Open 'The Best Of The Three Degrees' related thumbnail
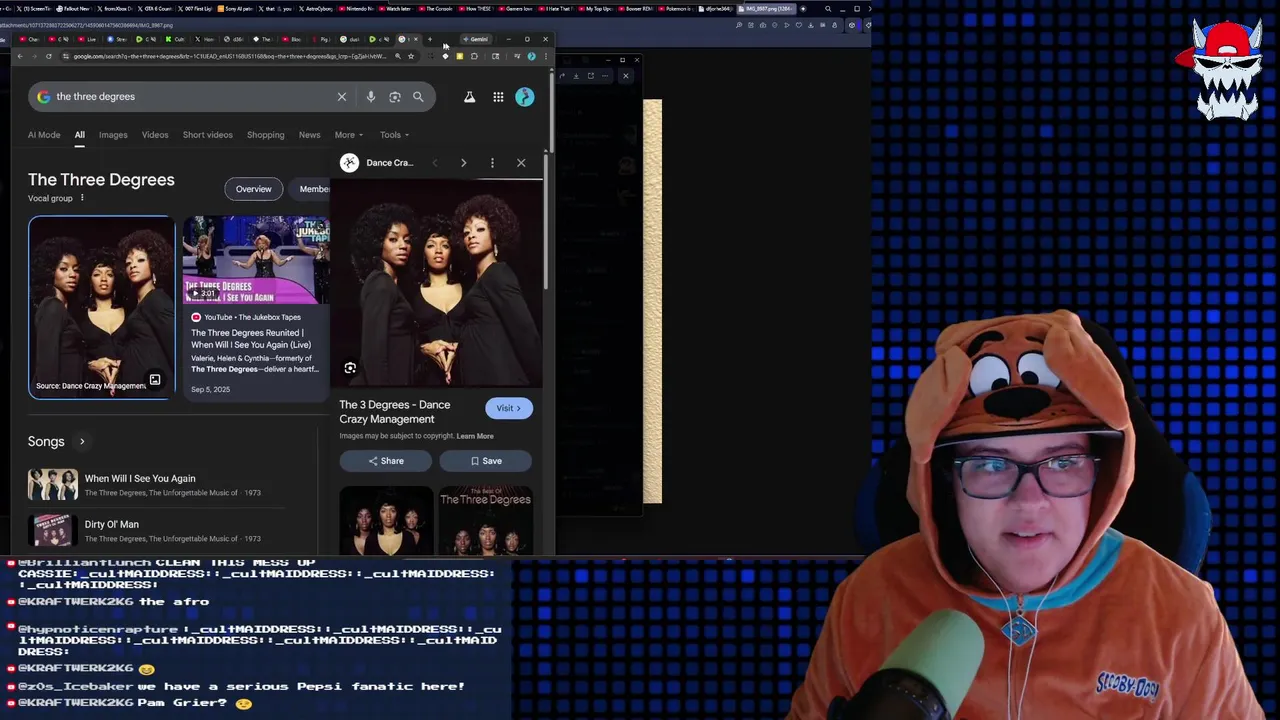This screenshot has height=720, width=1280. pyautogui.click(x=485, y=520)
